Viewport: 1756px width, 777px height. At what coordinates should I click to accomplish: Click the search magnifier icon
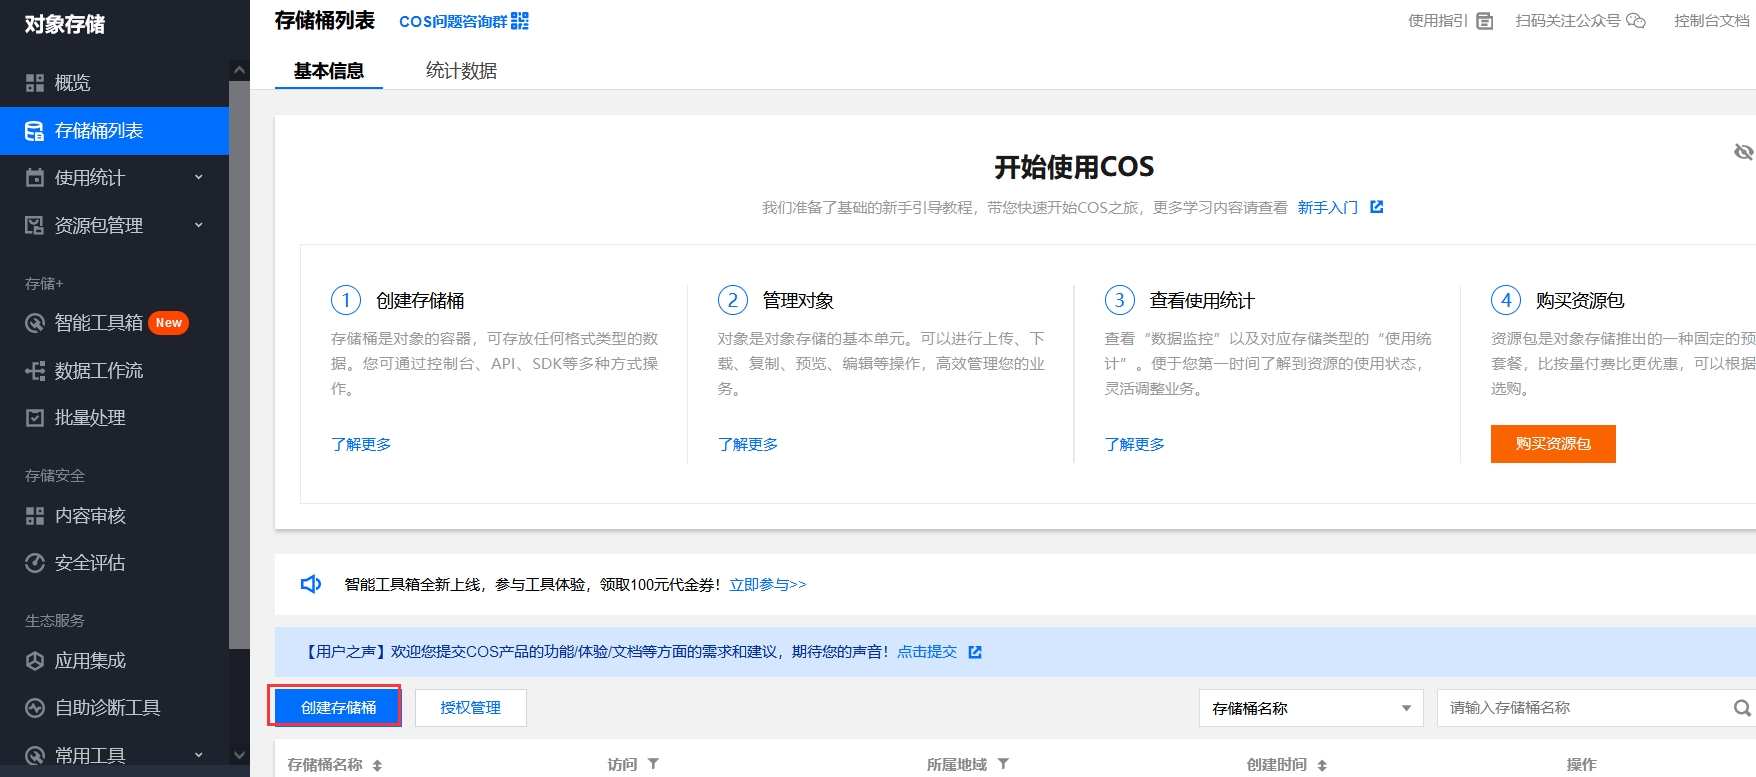[1742, 708]
